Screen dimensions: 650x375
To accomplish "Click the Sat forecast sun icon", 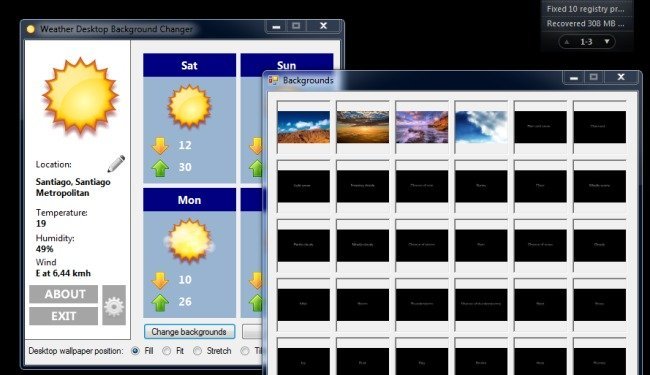I will (x=189, y=106).
